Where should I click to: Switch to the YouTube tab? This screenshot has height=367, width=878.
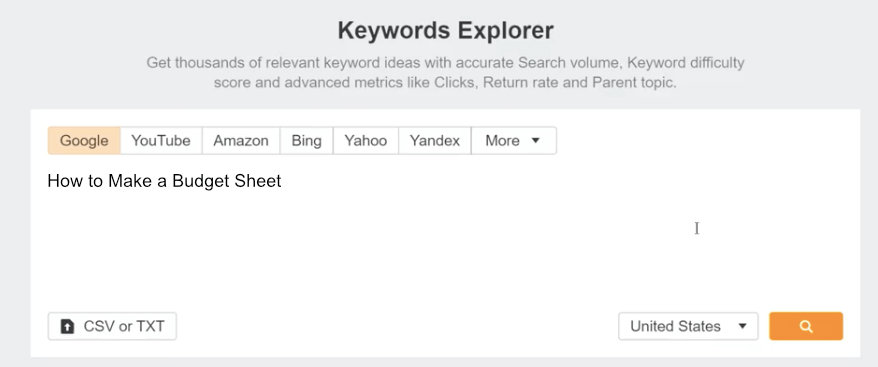(x=161, y=140)
